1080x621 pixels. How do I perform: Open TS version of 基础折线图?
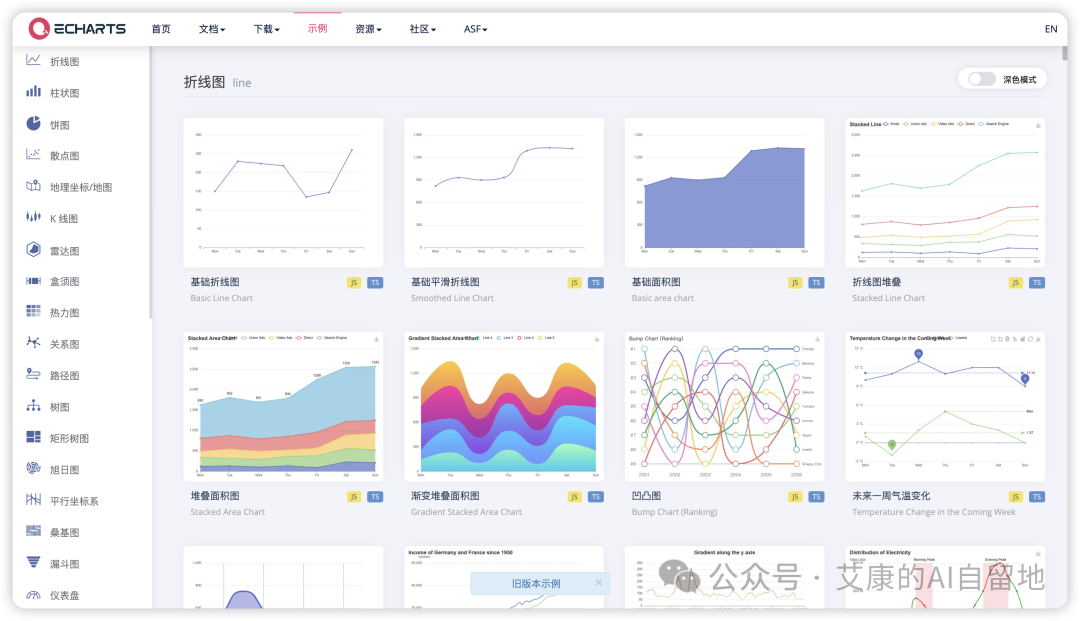tap(375, 283)
